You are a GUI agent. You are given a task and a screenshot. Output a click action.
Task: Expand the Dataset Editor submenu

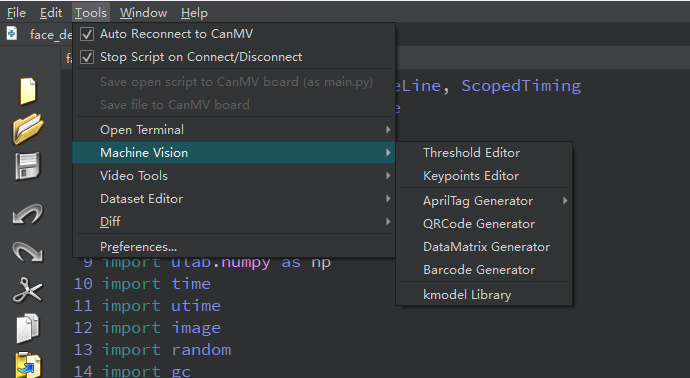234,198
